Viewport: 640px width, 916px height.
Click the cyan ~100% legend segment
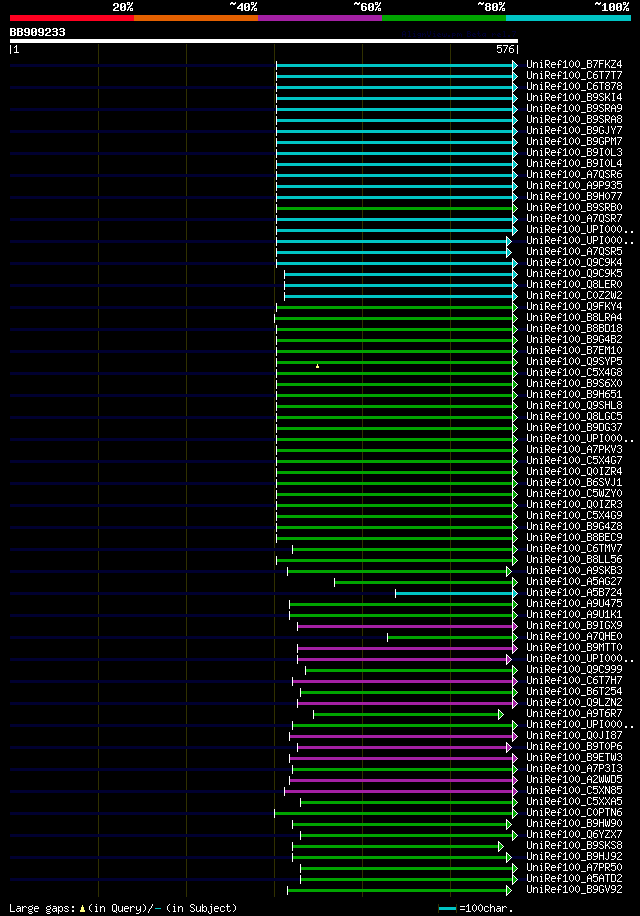(x=568, y=18)
